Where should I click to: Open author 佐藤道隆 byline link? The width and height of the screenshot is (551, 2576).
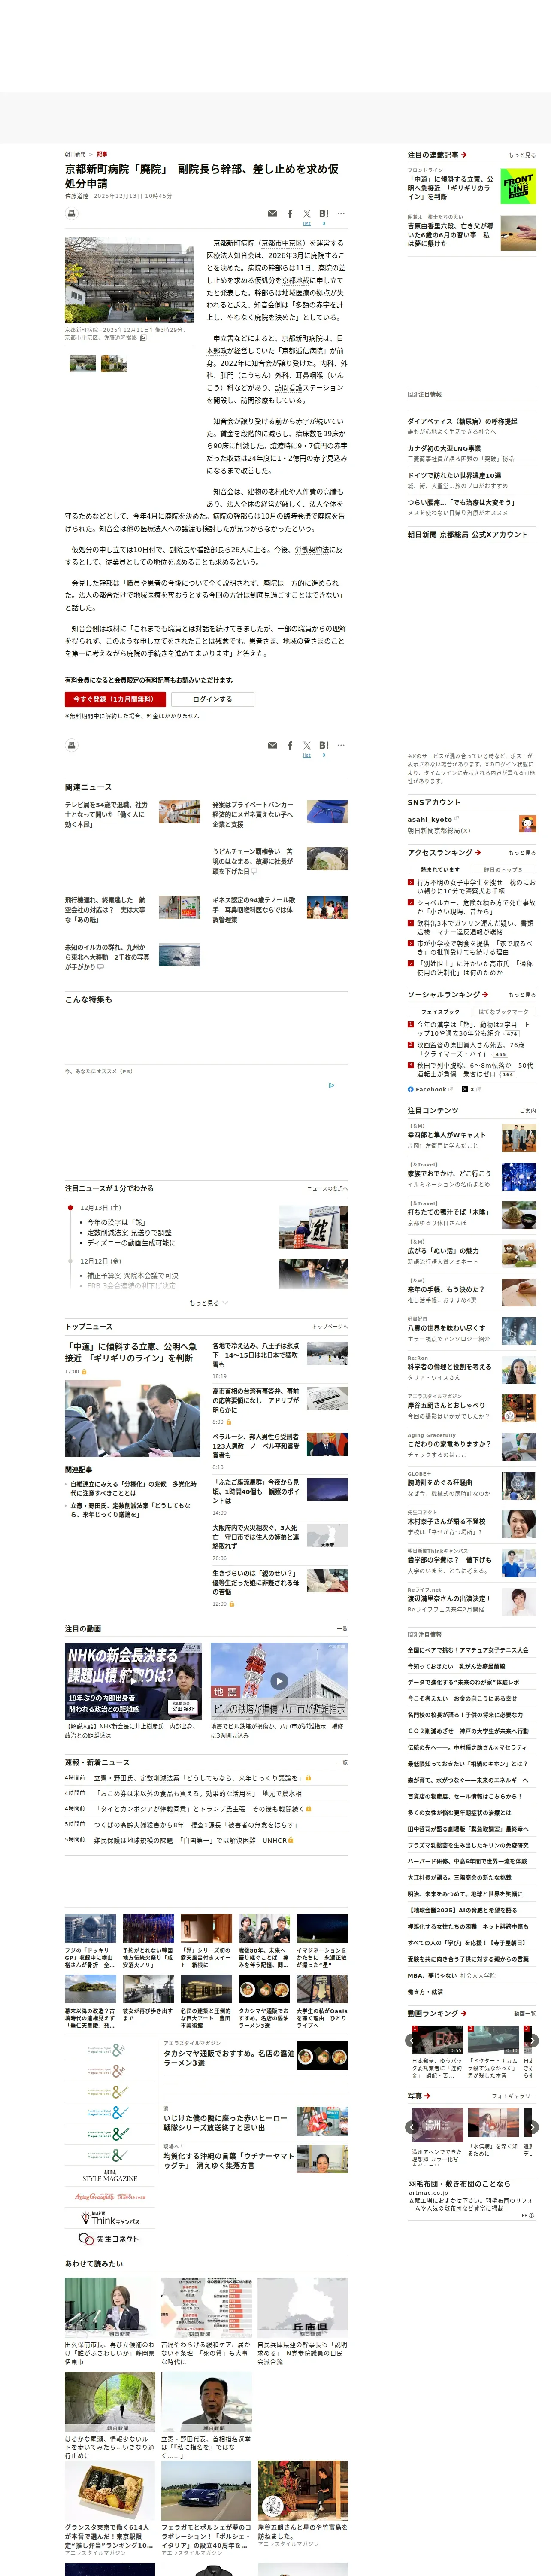coord(76,196)
